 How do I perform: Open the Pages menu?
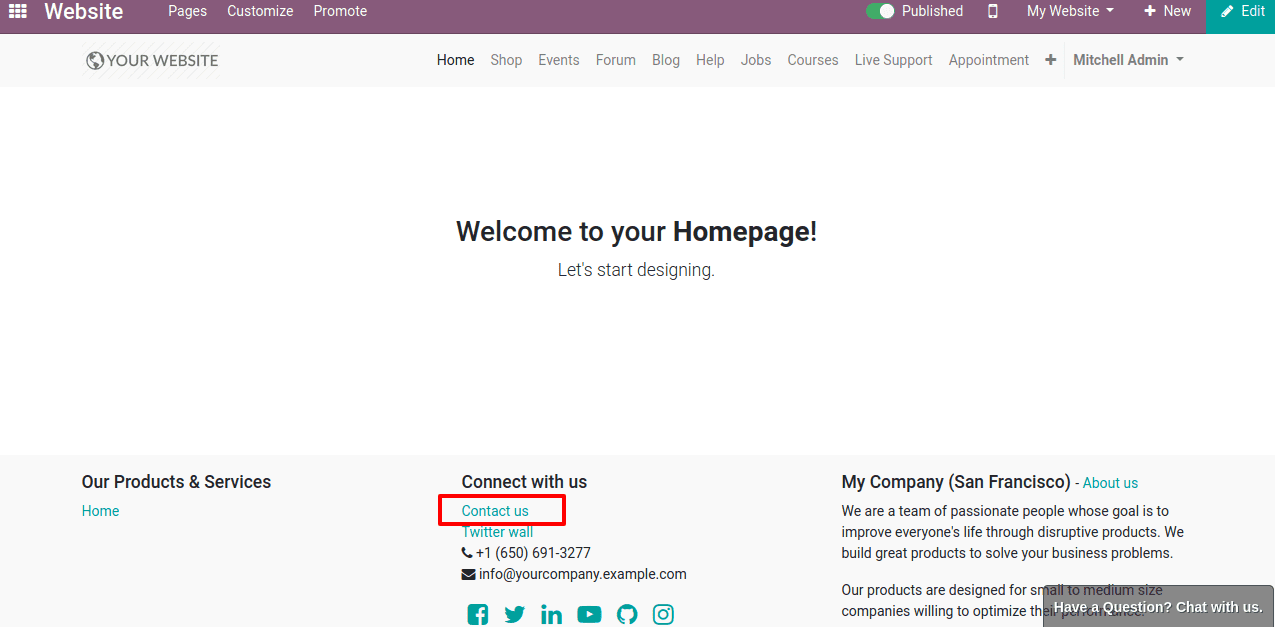(187, 11)
